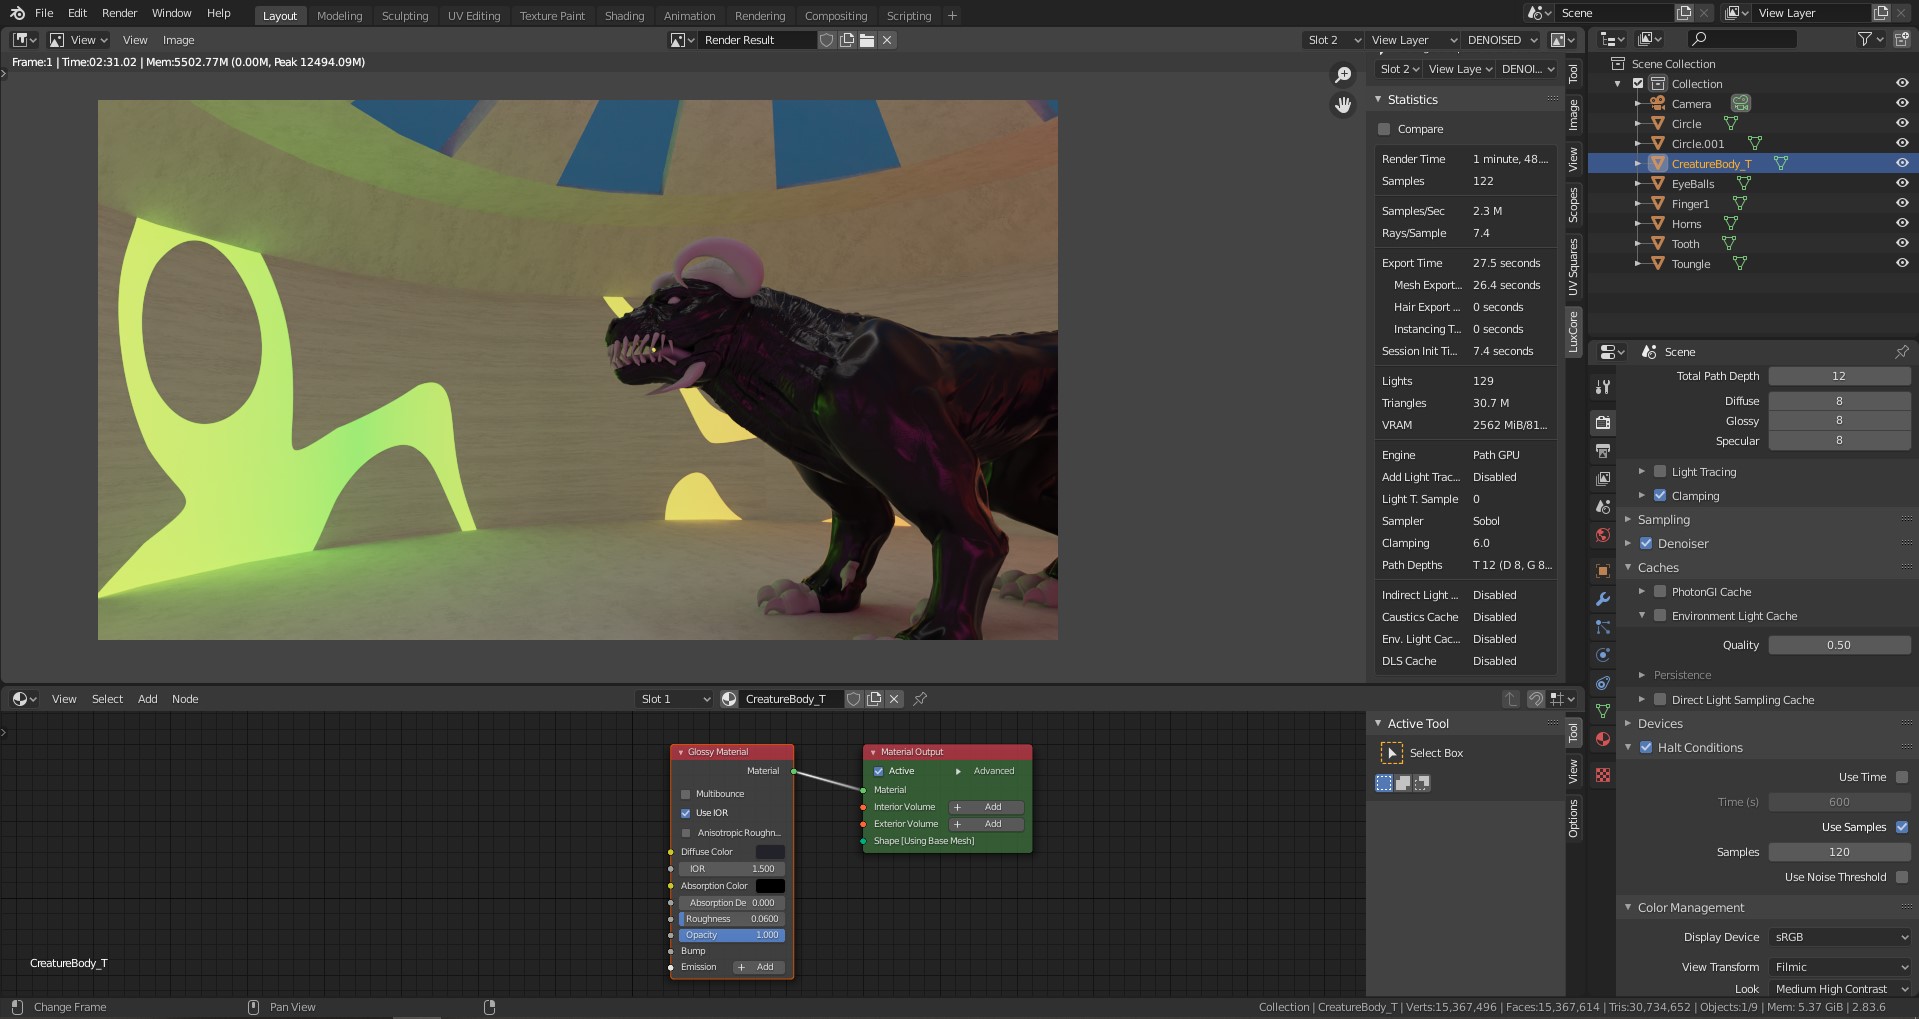
Task: Open the Modifier wrench properties icon
Action: point(1603,599)
